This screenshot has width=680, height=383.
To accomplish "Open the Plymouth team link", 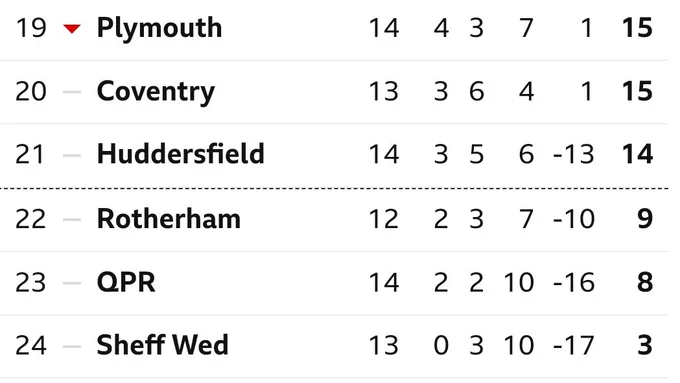I will (x=160, y=29).
